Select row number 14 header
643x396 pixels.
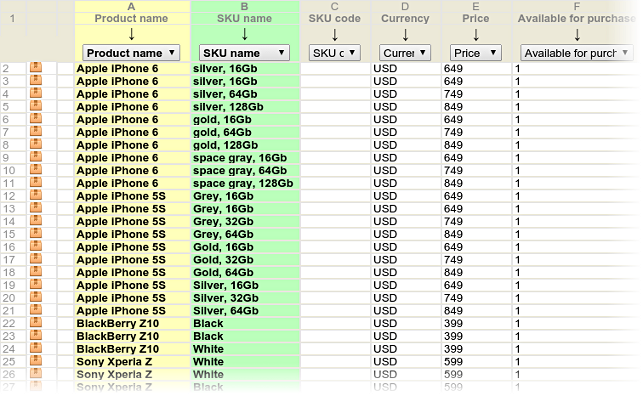9,221
